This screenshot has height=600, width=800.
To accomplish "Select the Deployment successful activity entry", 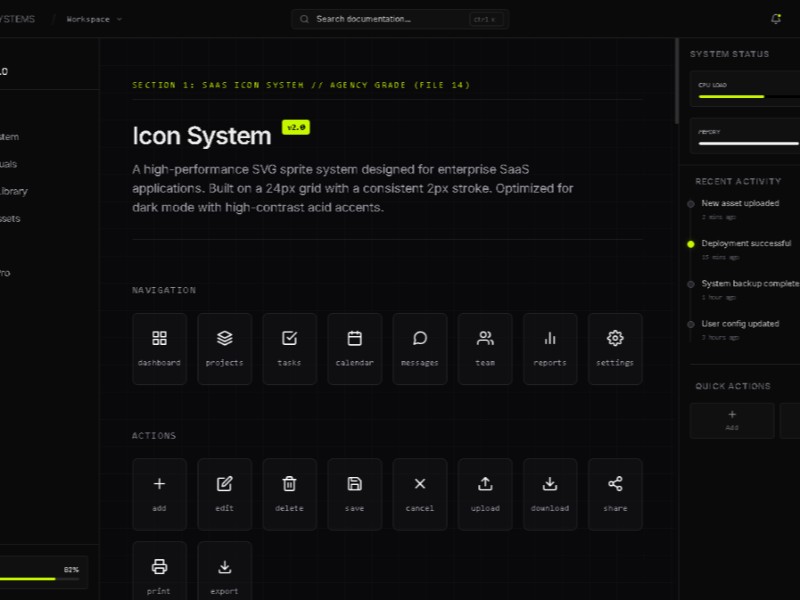I will click(x=745, y=244).
